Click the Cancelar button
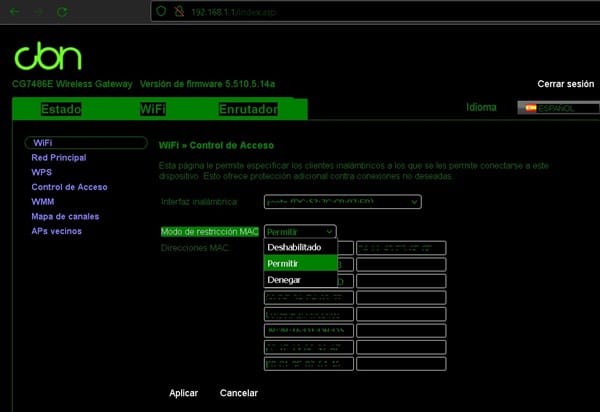This screenshot has width=600, height=412. point(239,393)
